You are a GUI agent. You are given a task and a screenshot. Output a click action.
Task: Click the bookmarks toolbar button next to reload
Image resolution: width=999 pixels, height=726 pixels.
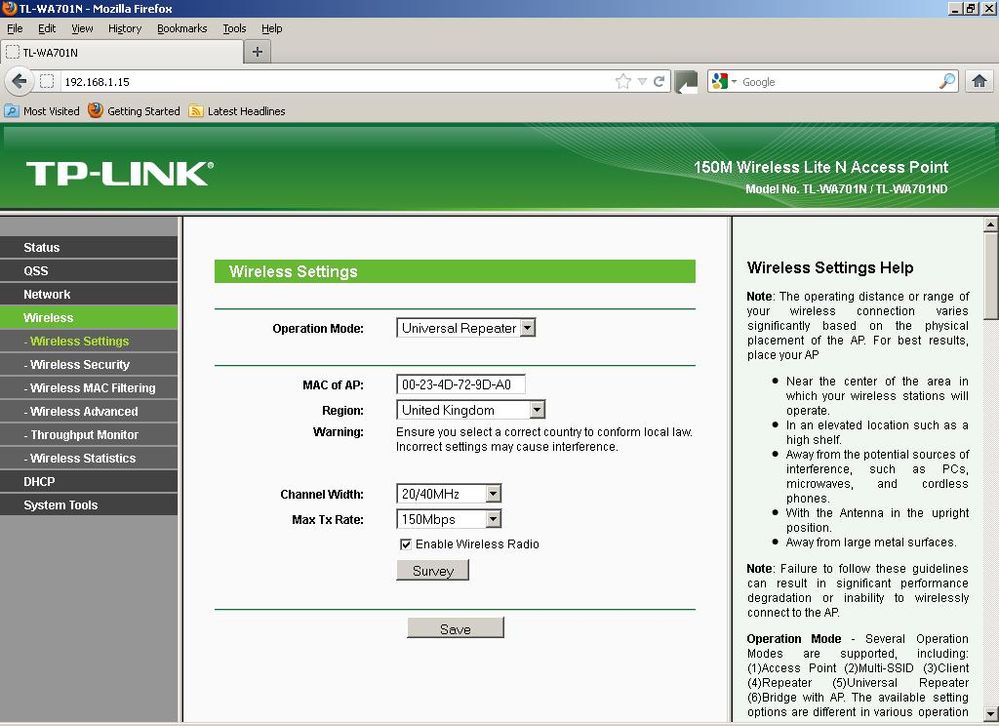[x=687, y=82]
